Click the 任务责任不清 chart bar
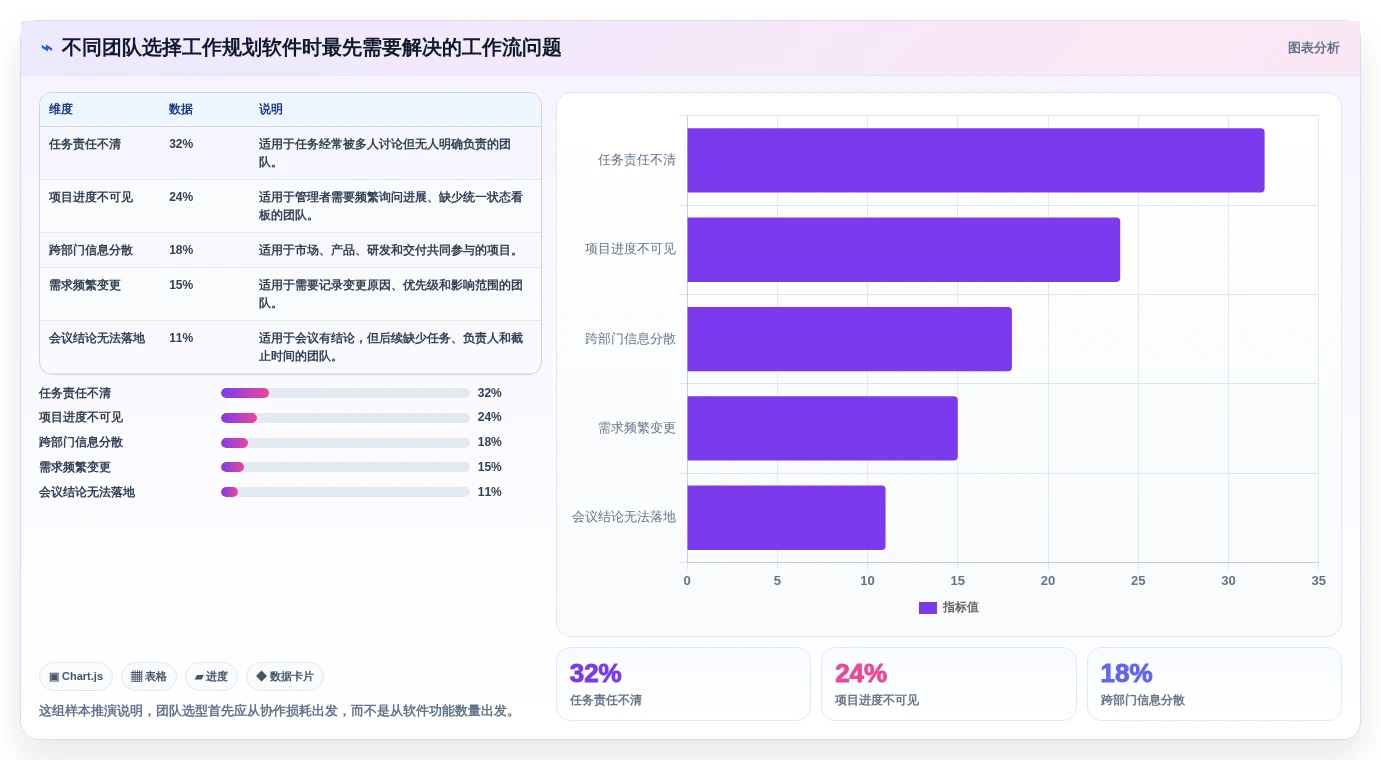The height and width of the screenshot is (760, 1381). point(975,160)
